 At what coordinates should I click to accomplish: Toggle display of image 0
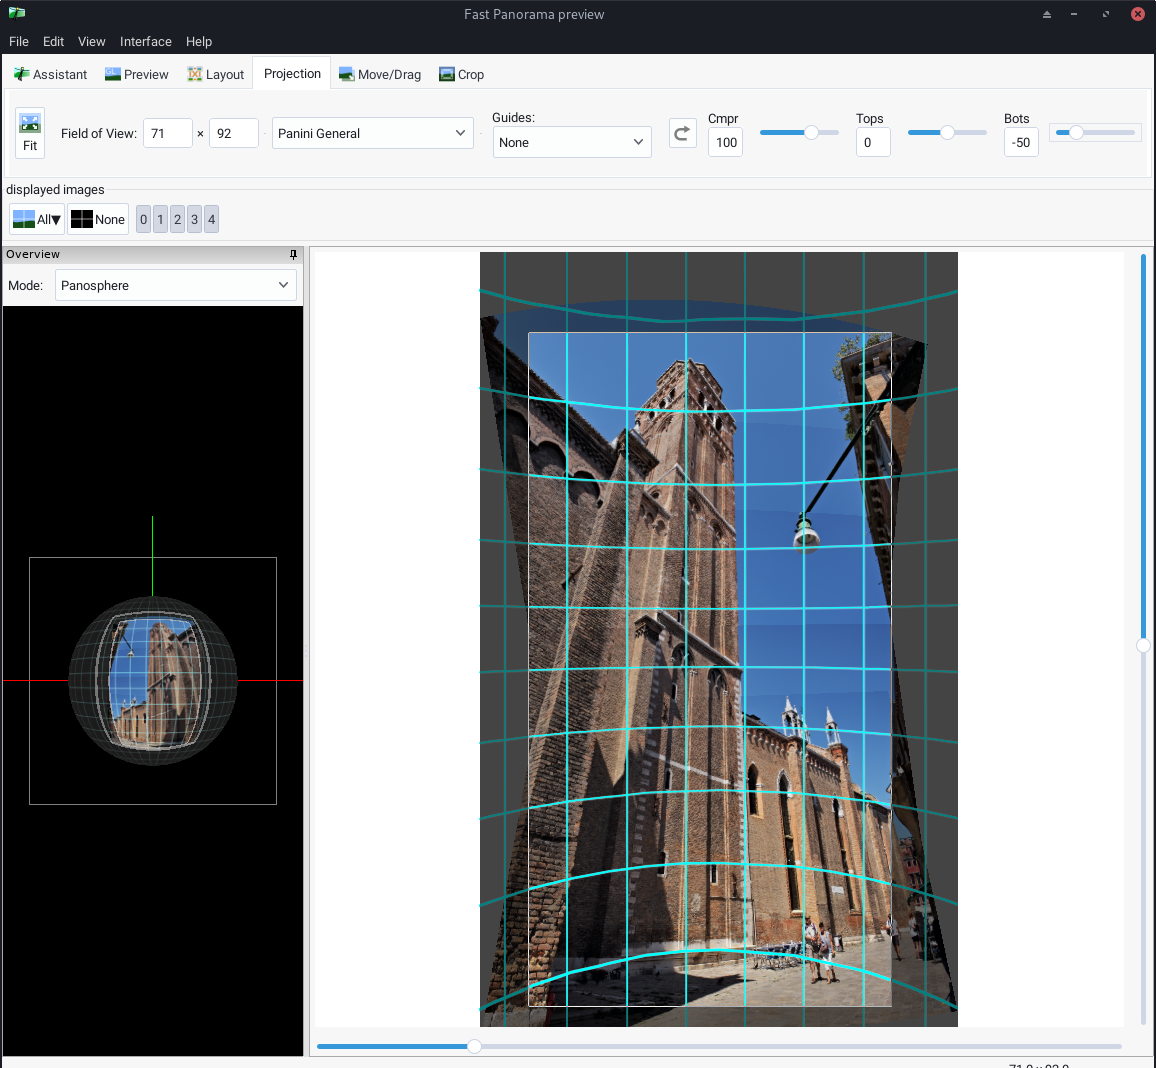(x=144, y=219)
